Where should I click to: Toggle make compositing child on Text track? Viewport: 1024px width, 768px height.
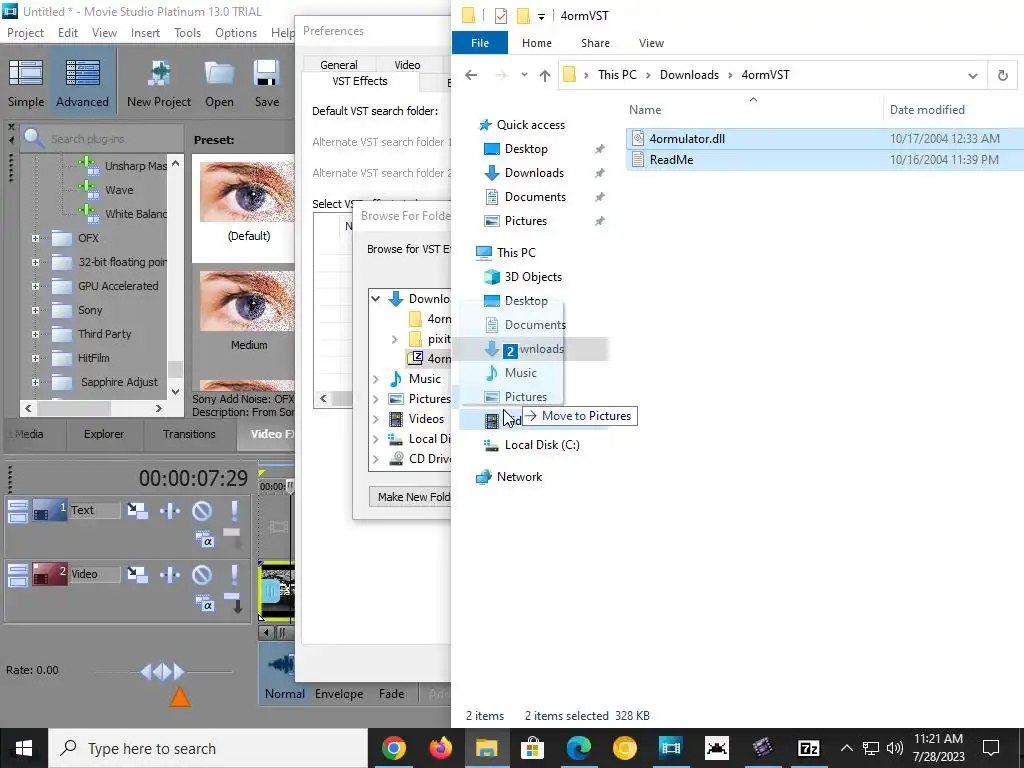(232, 537)
